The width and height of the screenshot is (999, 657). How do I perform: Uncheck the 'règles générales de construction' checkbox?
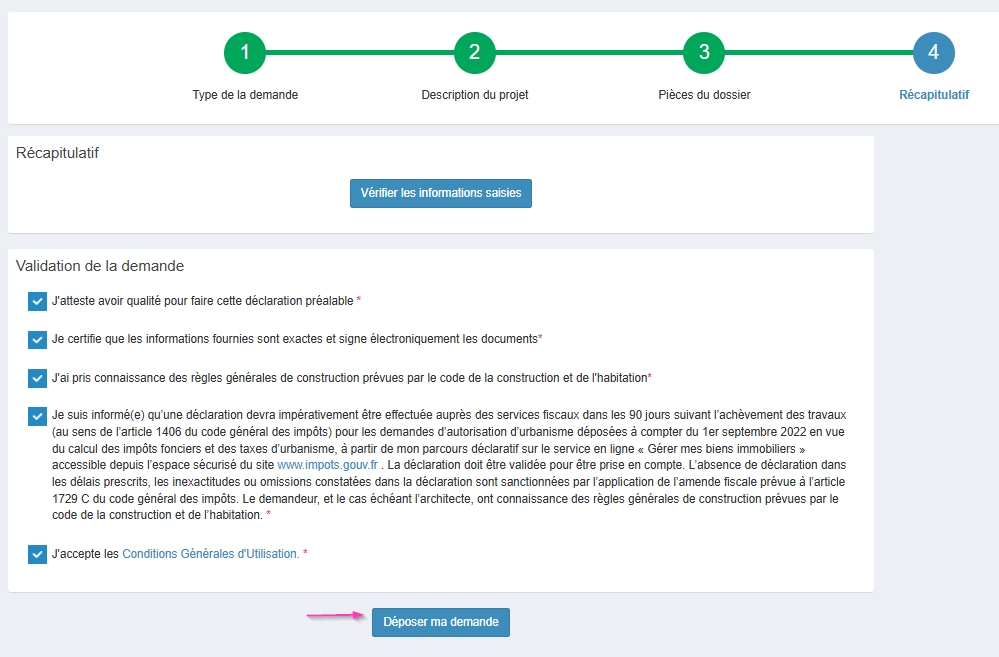click(x=38, y=378)
